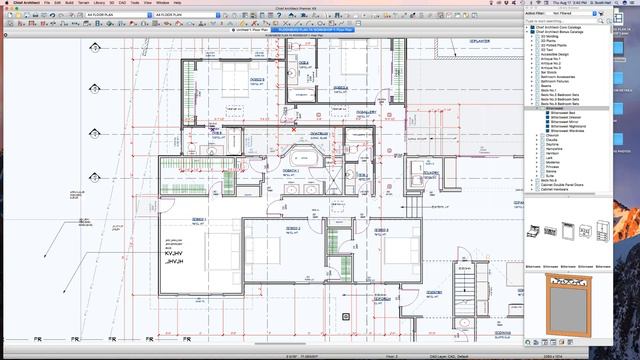Click the Library Browser search field
This screenshot has height=360, width=640.
(x=561, y=21)
